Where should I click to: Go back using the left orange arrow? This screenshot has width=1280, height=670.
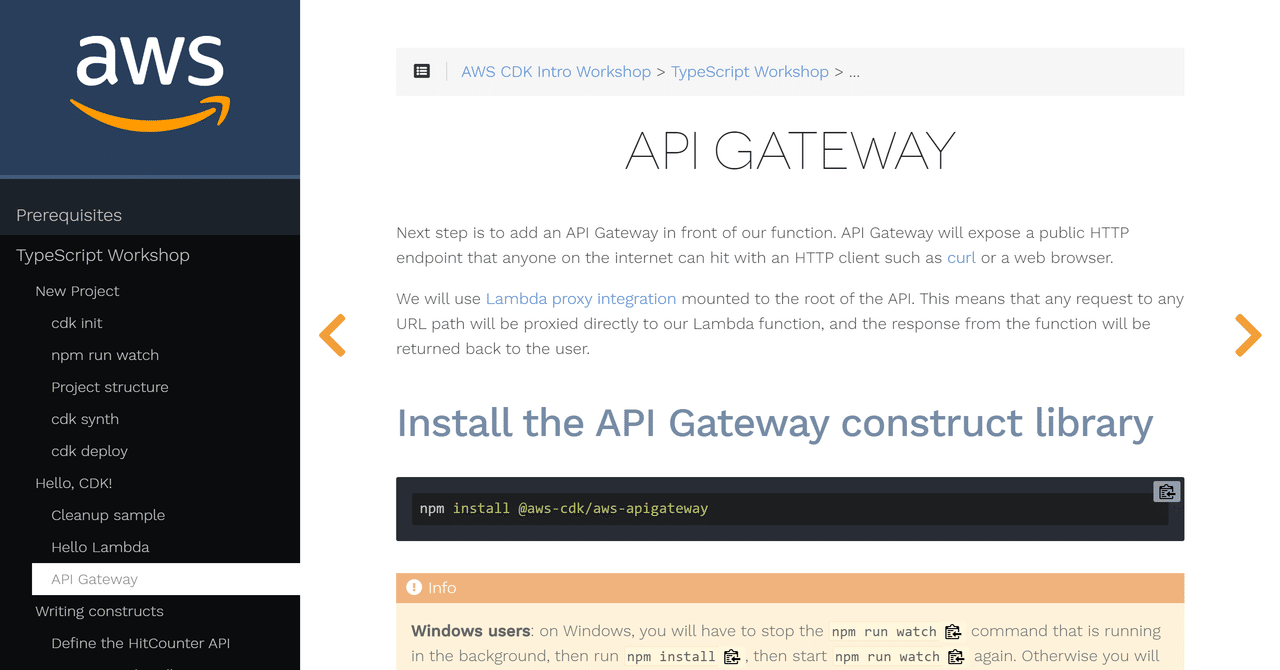332,335
